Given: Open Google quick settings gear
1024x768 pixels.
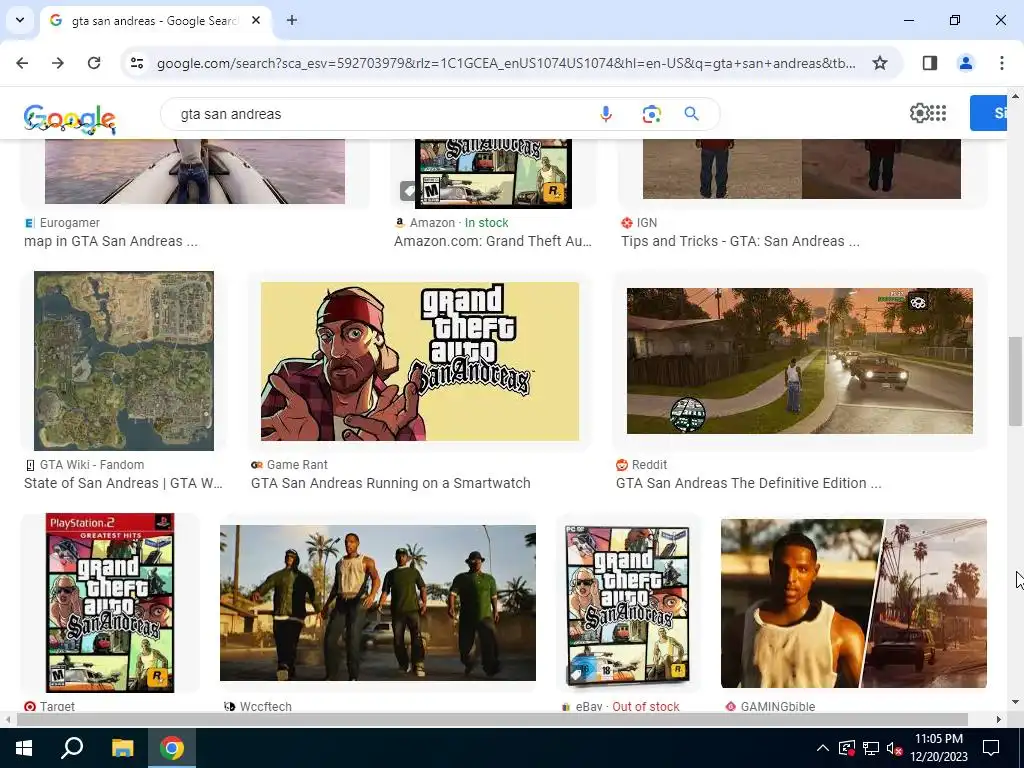Looking at the screenshot, I should (x=918, y=113).
